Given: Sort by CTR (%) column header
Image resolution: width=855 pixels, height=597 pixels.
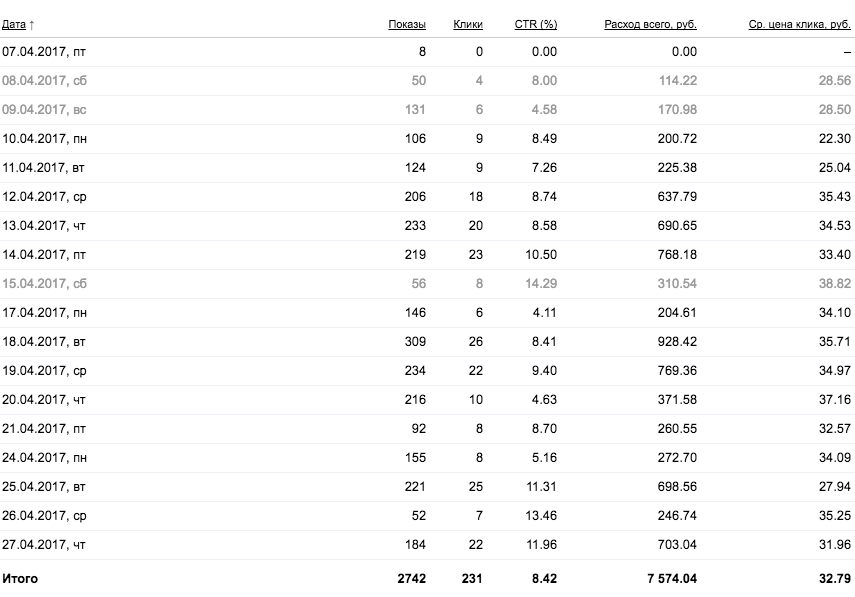Looking at the screenshot, I should tap(535, 25).
